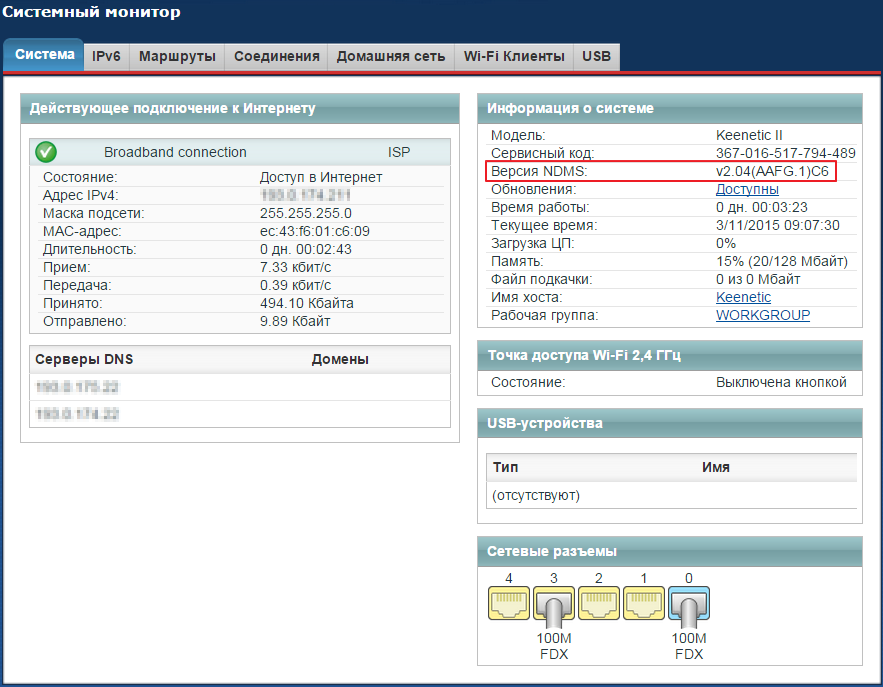Click network port 3 icon with cable
883x687 pixels.
pos(553,603)
